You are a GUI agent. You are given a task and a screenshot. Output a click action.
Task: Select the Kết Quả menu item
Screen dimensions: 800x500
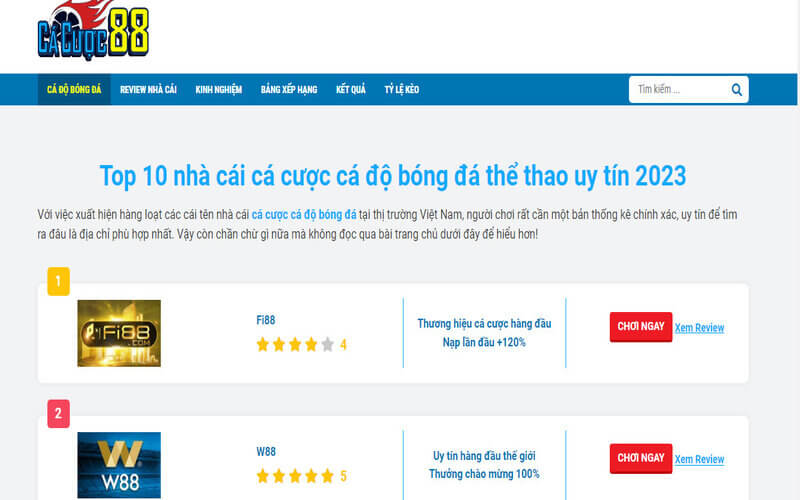tap(351, 90)
